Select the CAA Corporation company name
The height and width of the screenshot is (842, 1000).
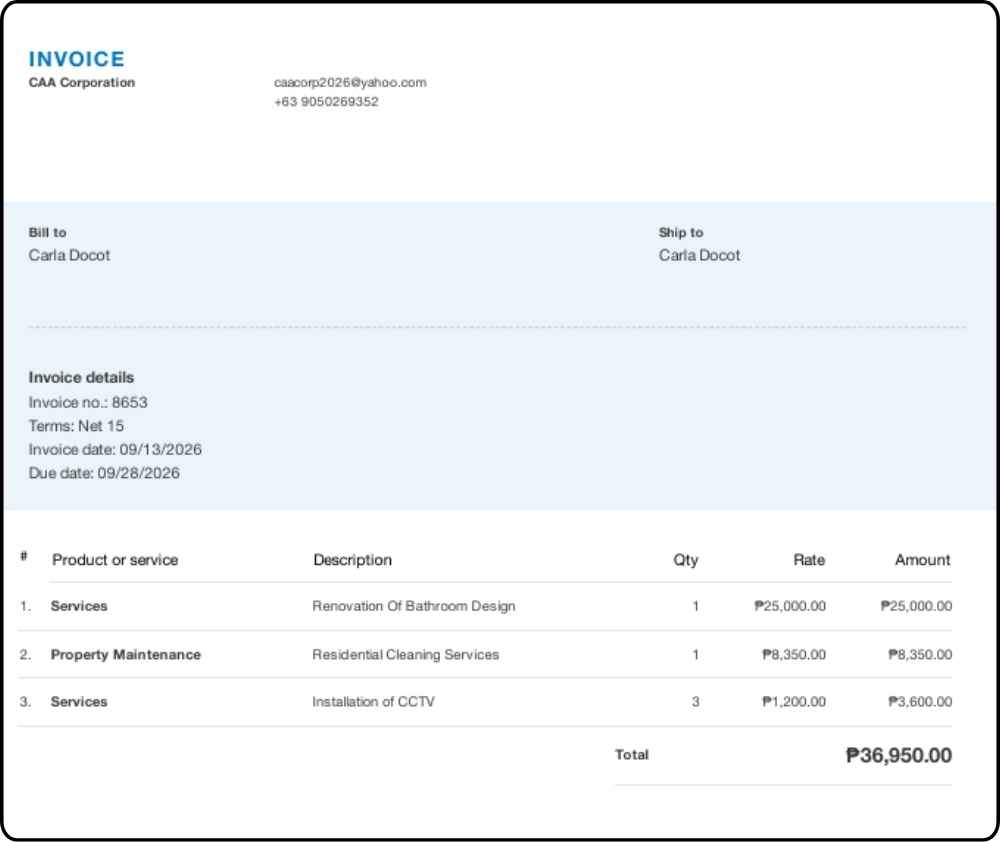coord(82,83)
